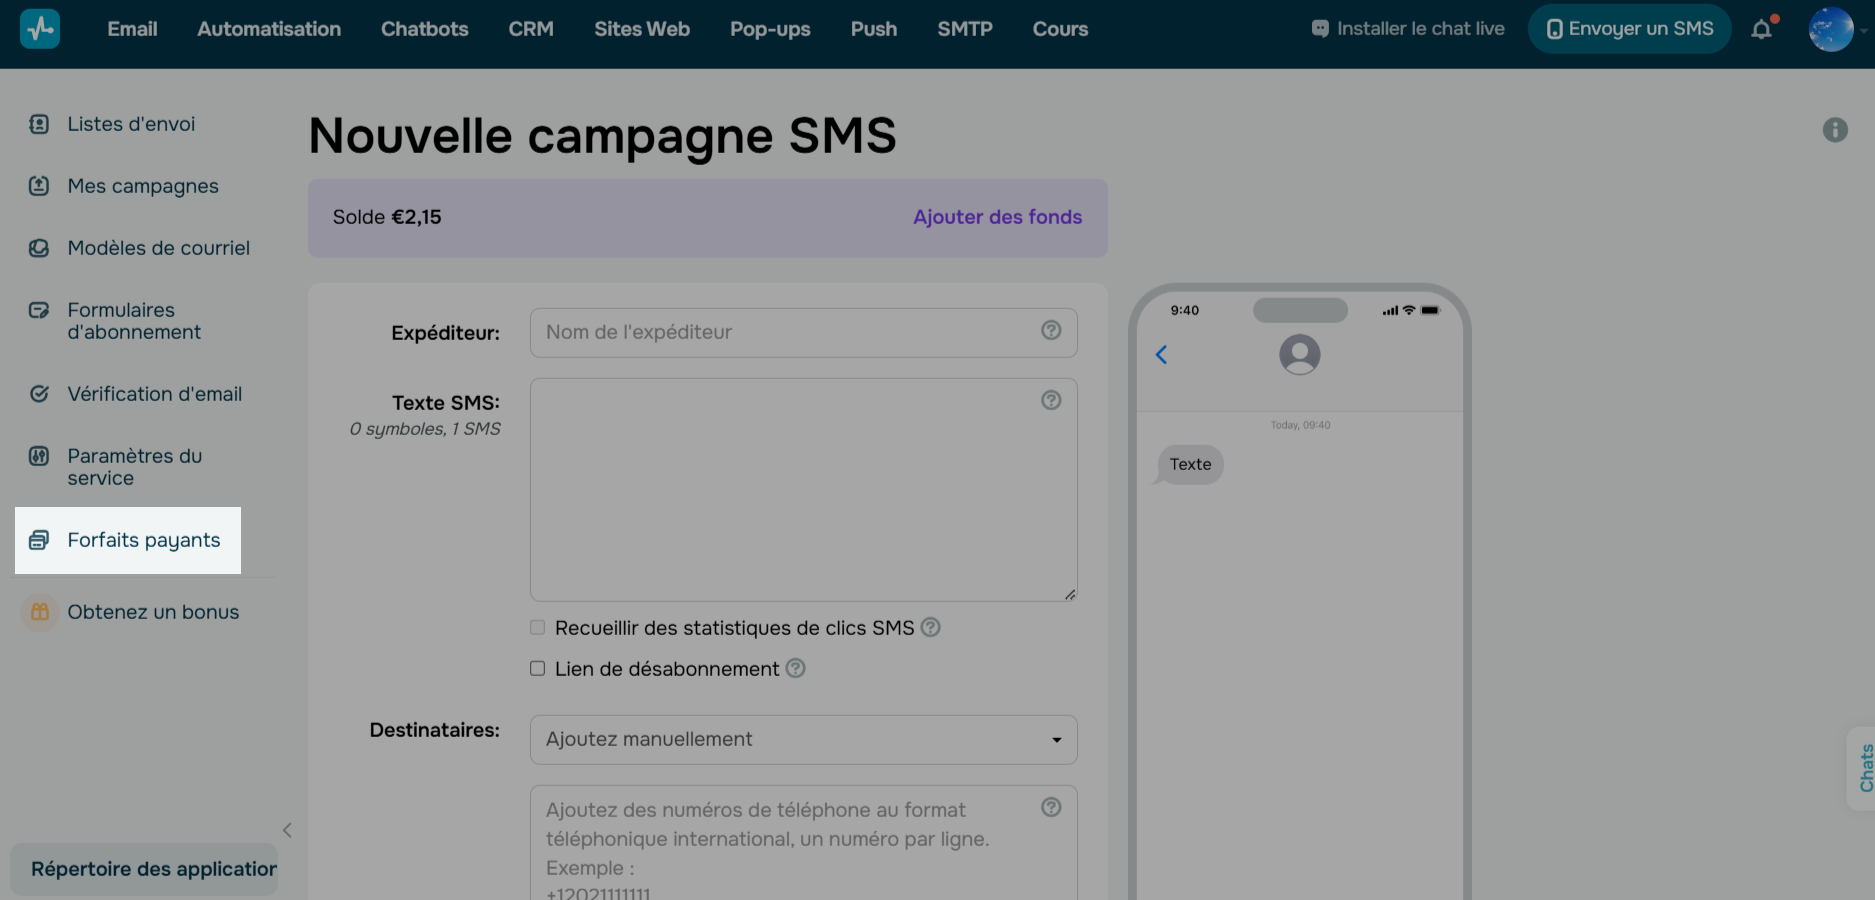Open the user avatar menu
1875x900 pixels.
(x=1831, y=29)
